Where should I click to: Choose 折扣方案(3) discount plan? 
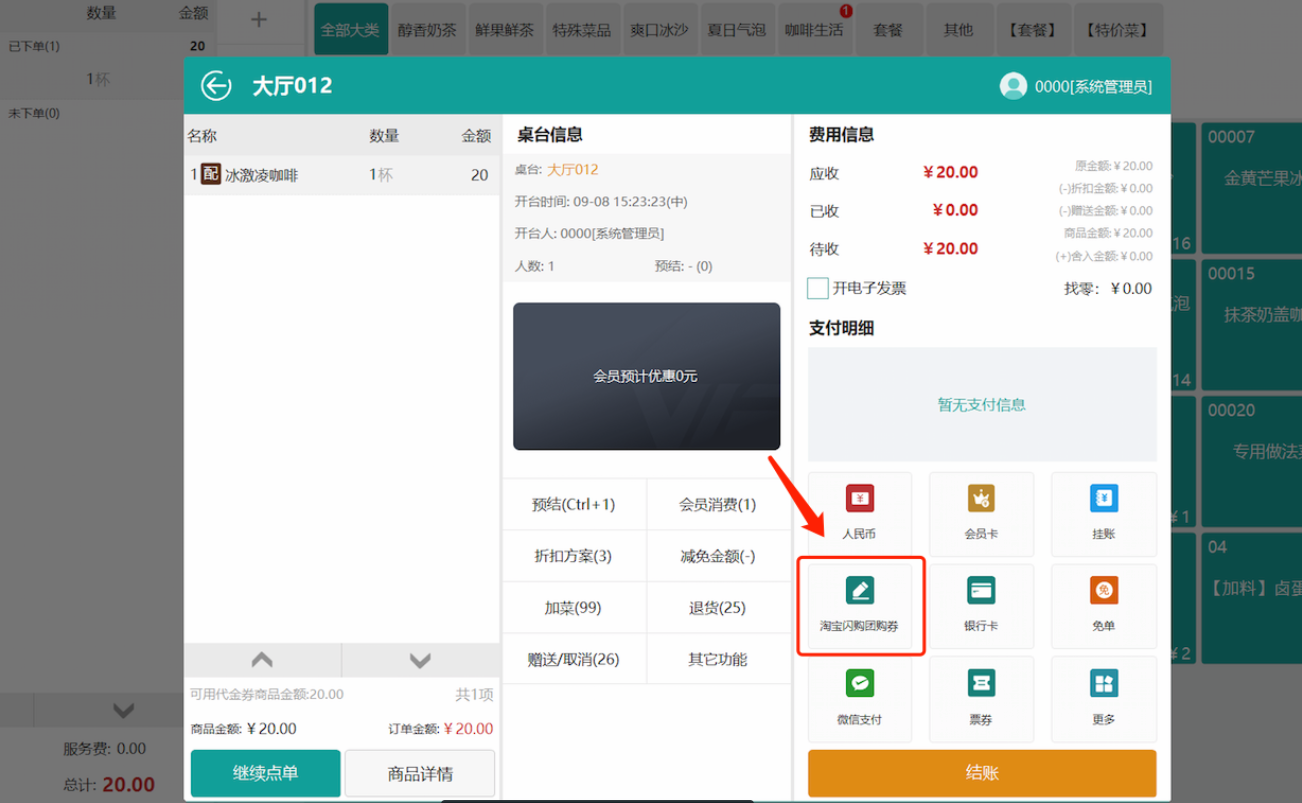click(x=574, y=556)
